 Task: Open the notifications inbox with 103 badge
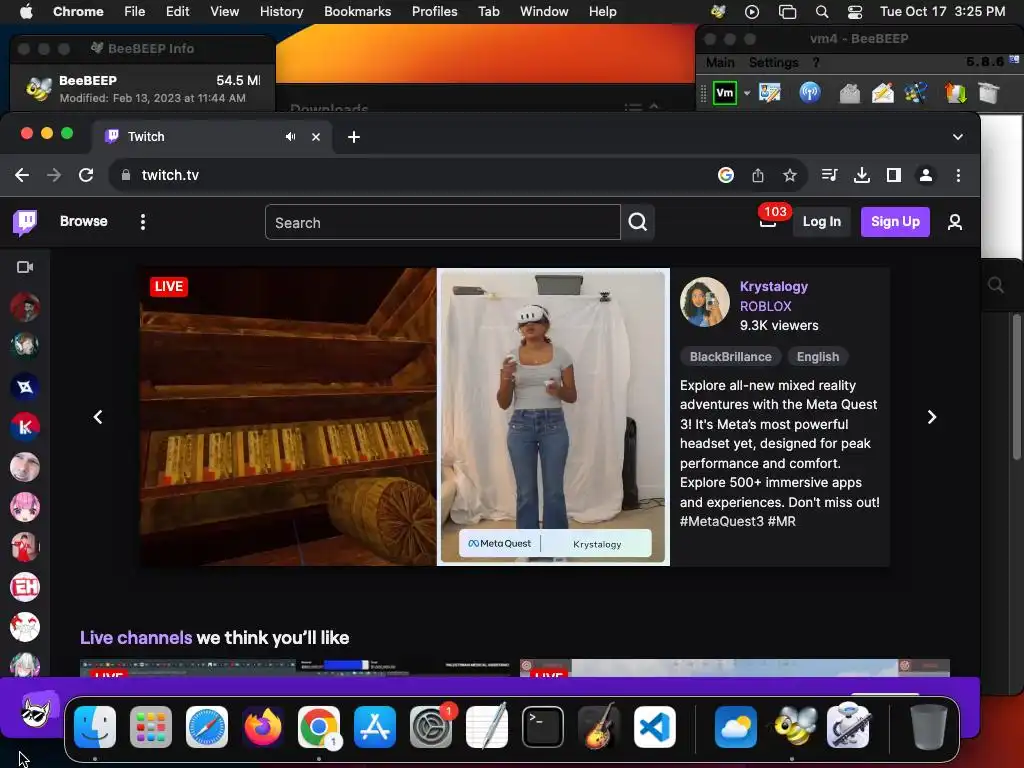768,221
